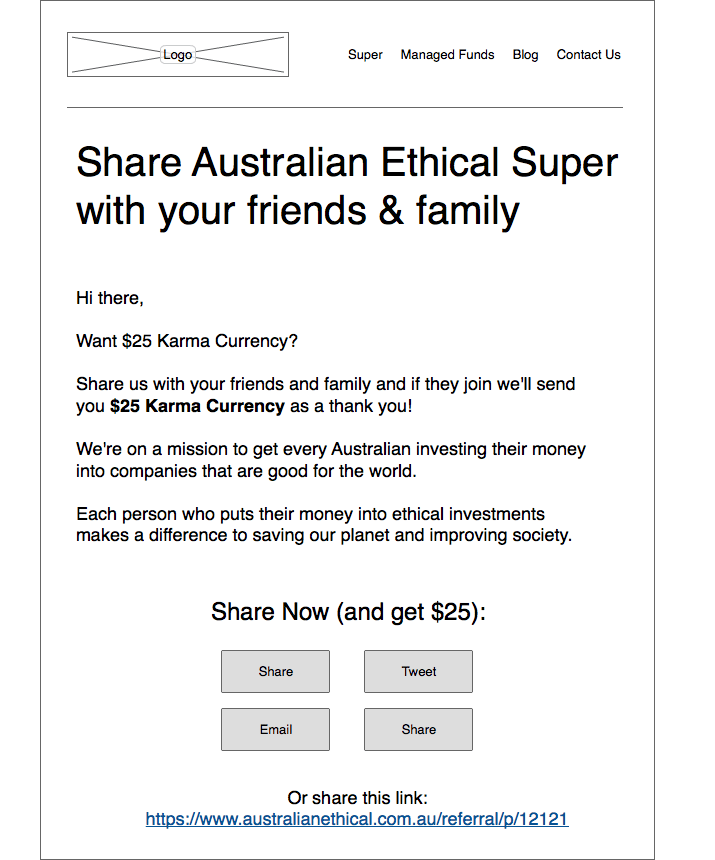Click the 'Each person who puts' paragraph
Image resolution: width=715 pixels, height=860 pixels.
[x=324, y=524]
